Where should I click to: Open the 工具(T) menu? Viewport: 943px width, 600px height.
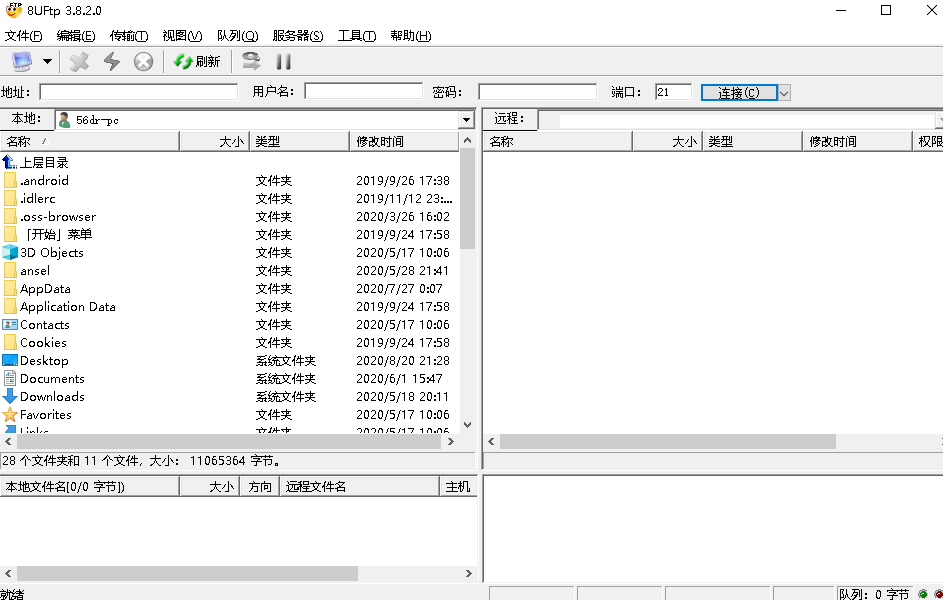[357, 35]
